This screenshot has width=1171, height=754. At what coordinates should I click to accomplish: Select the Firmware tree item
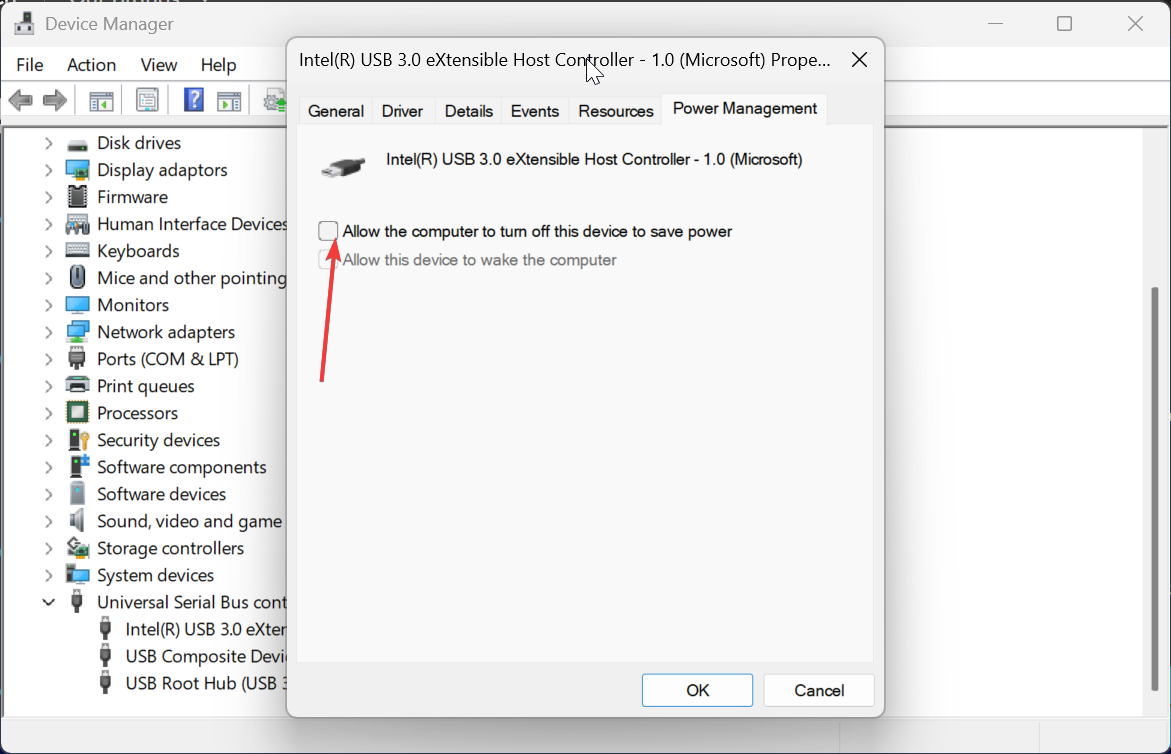click(132, 197)
